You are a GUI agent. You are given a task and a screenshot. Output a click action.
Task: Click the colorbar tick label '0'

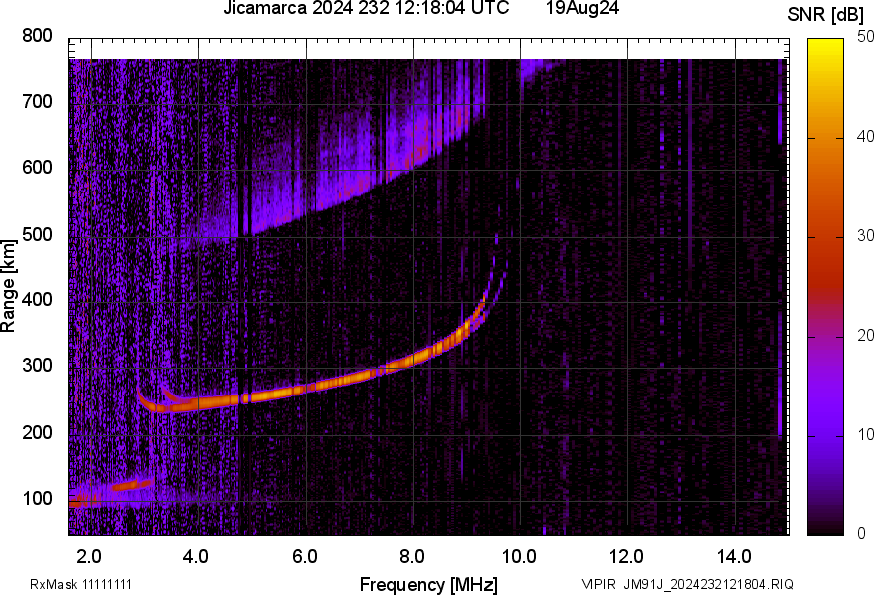[x=862, y=534]
